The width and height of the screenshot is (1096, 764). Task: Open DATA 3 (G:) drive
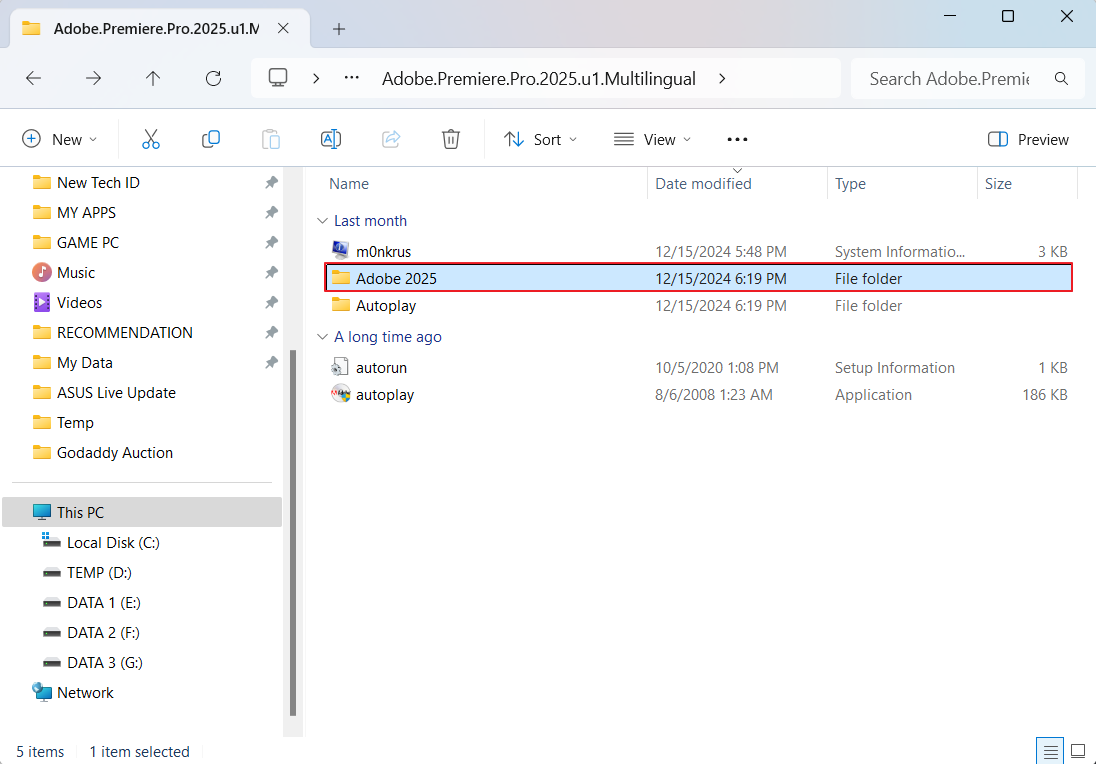pyautogui.click(x=104, y=663)
